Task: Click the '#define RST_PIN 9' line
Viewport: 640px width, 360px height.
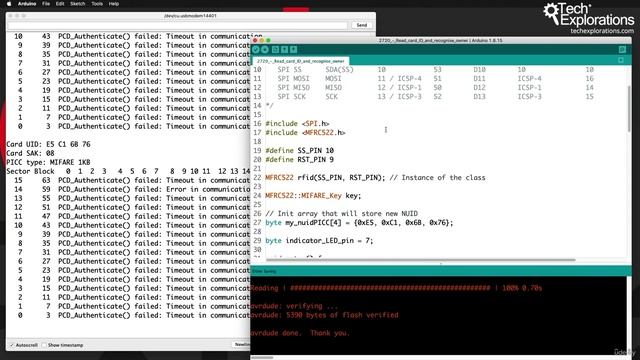Action: (300, 160)
